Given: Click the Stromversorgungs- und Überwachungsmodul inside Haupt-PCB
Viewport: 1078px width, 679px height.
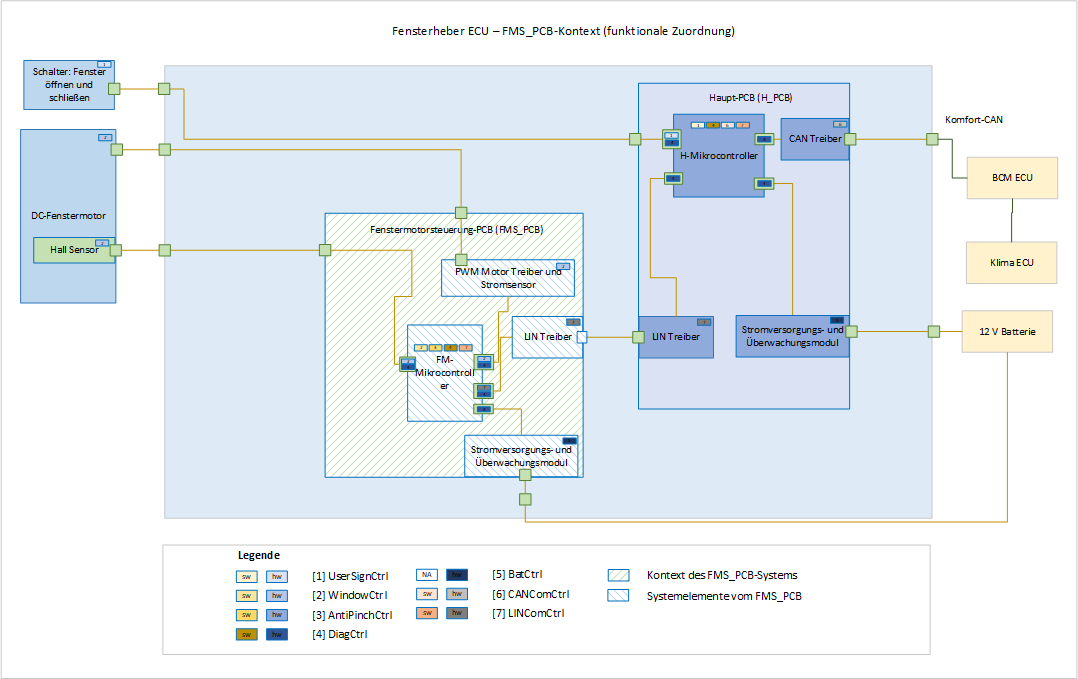Looking at the screenshot, I should pos(793,337).
